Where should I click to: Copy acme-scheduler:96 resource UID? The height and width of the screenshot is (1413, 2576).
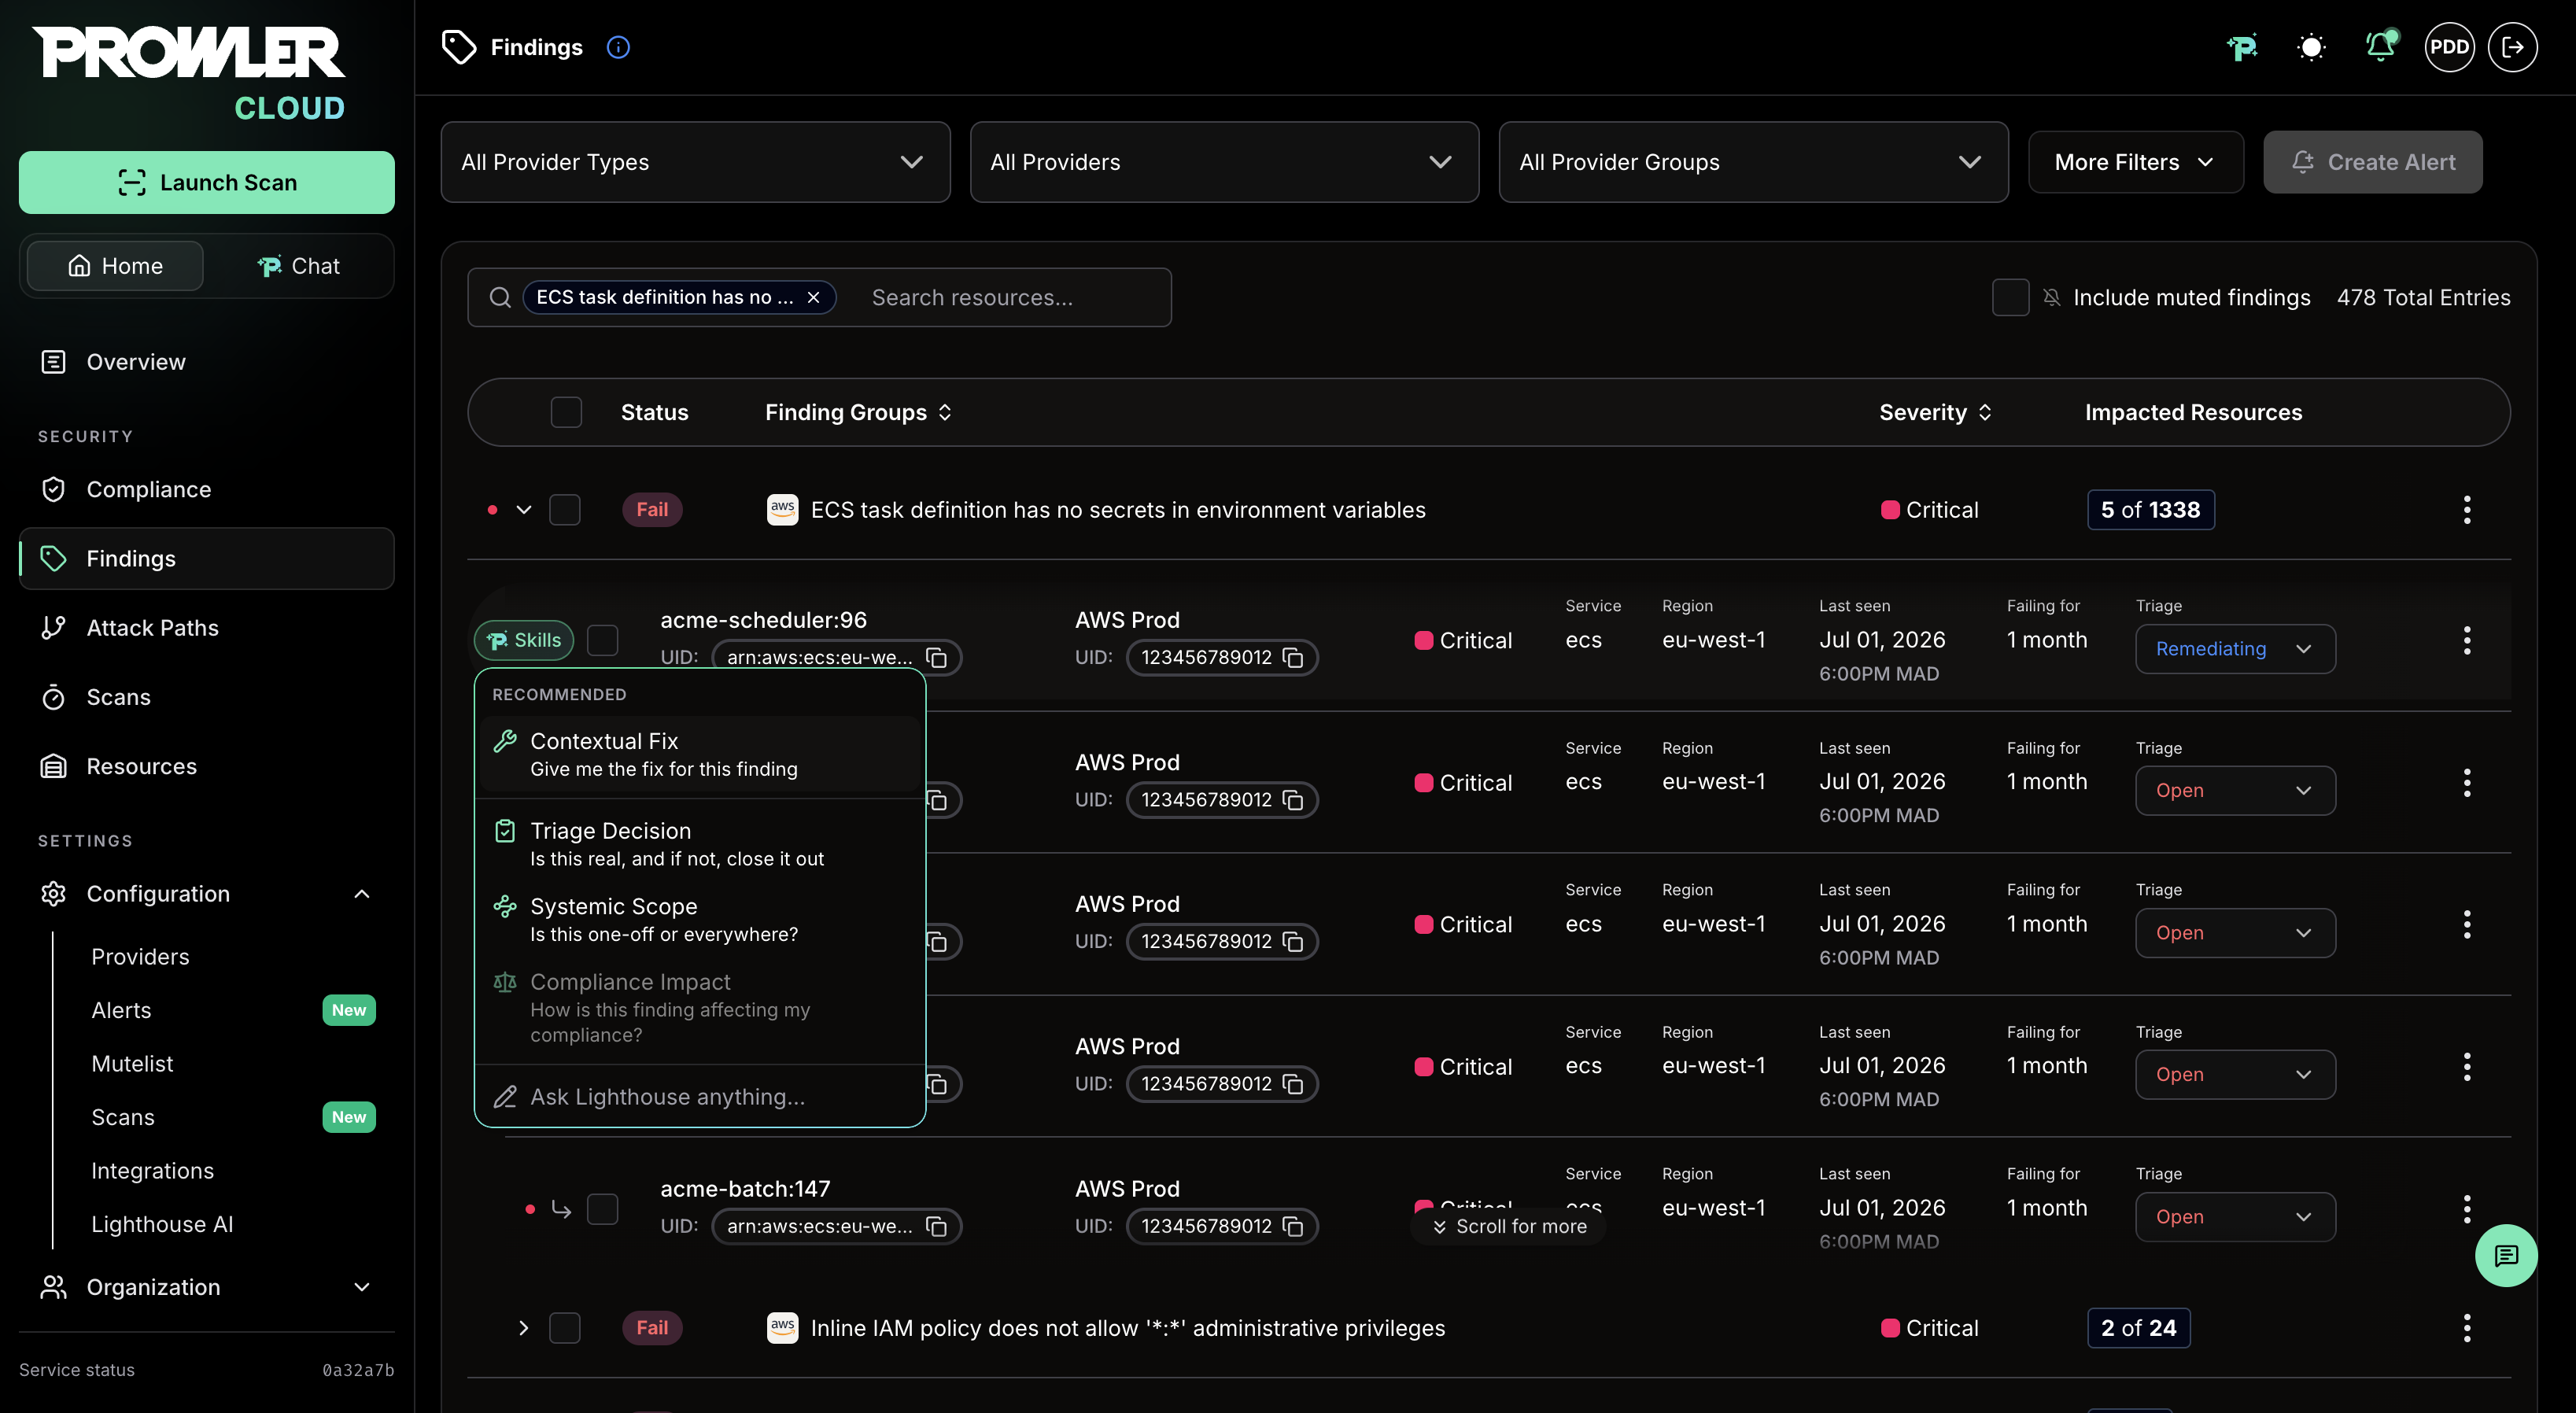[x=937, y=657]
